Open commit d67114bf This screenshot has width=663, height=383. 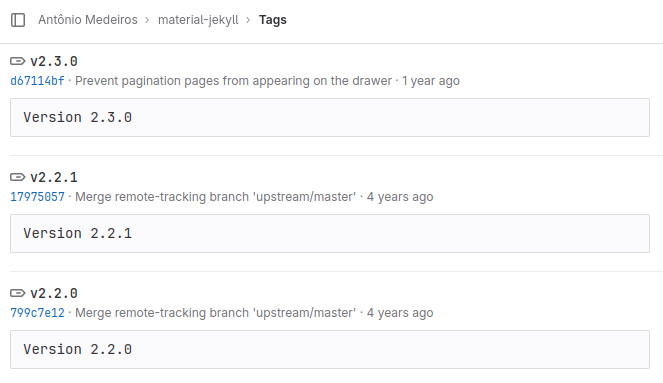(x=37, y=81)
